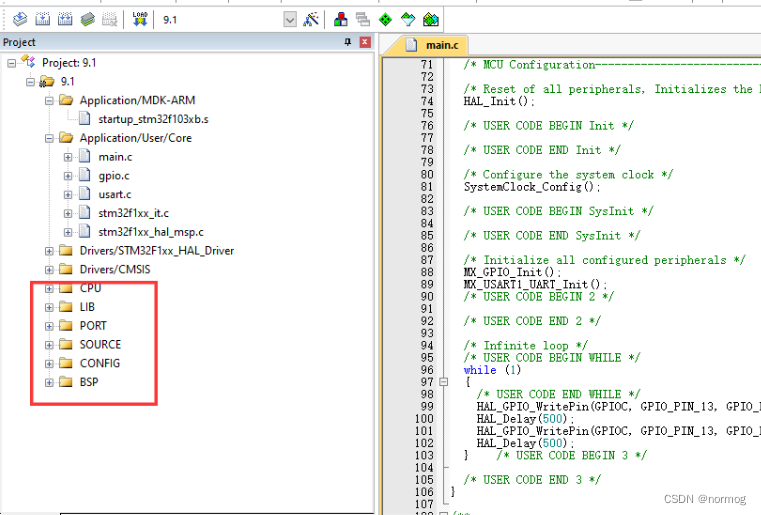Expand the CONFIG group
This screenshot has width=761, height=515.
pyautogui.click(x=49, y=364)
